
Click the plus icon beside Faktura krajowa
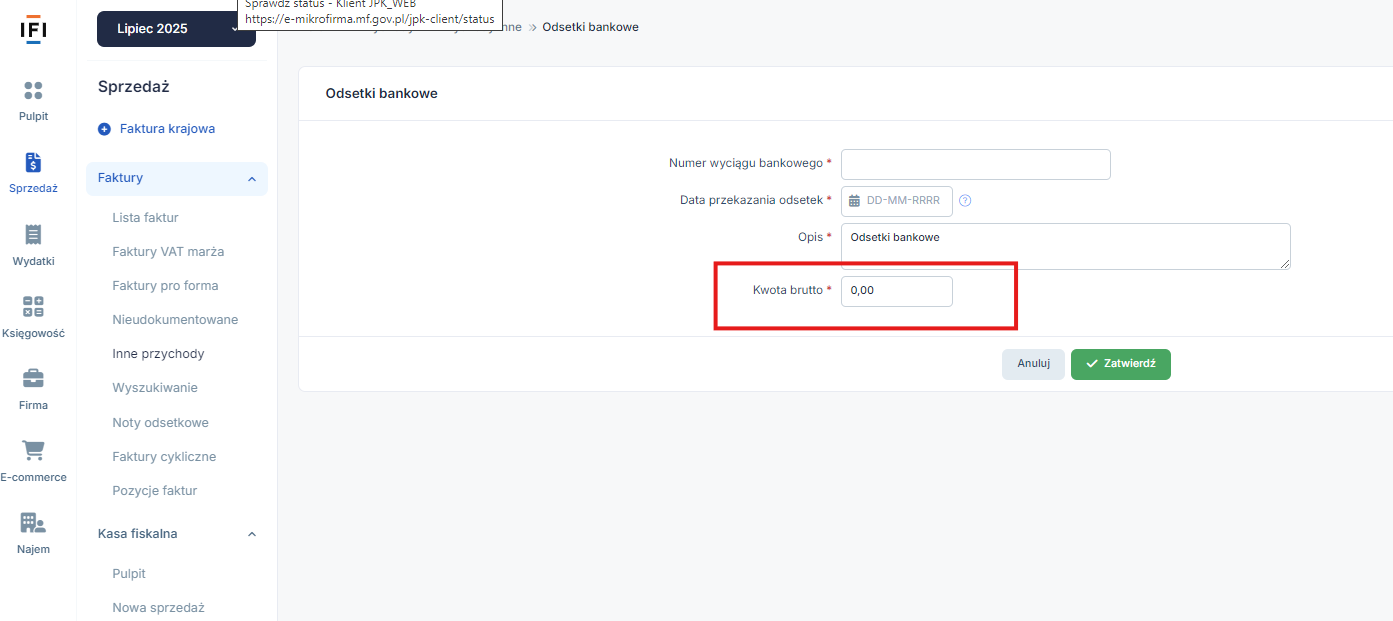105,130
